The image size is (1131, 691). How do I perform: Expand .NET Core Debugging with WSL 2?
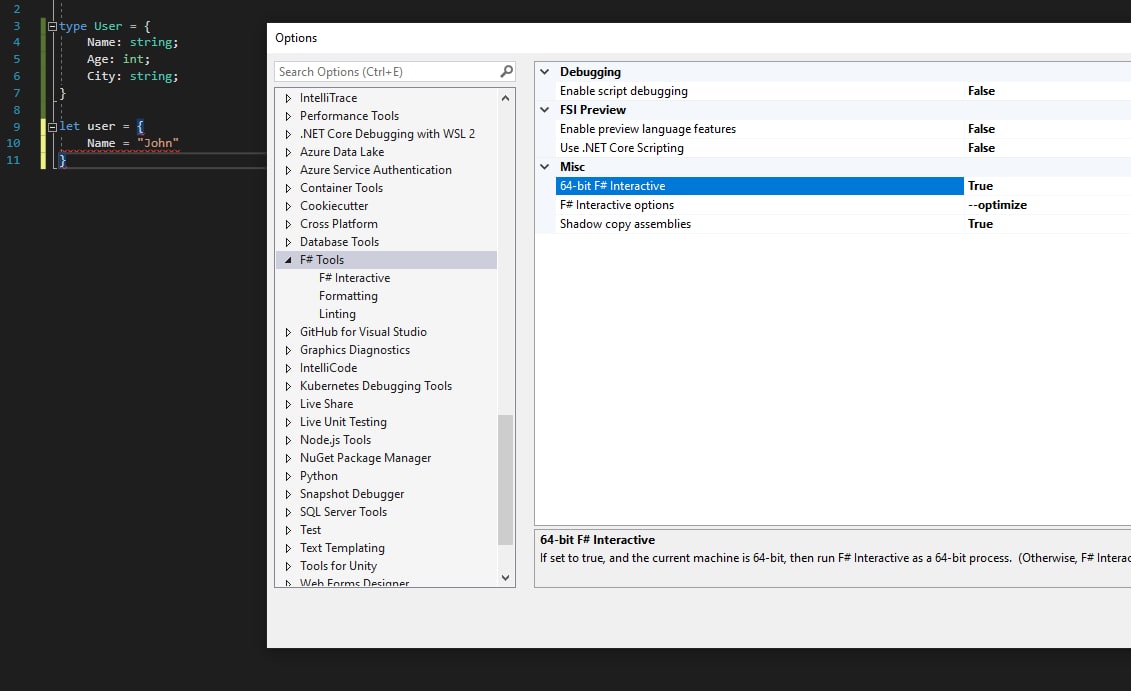289,134
